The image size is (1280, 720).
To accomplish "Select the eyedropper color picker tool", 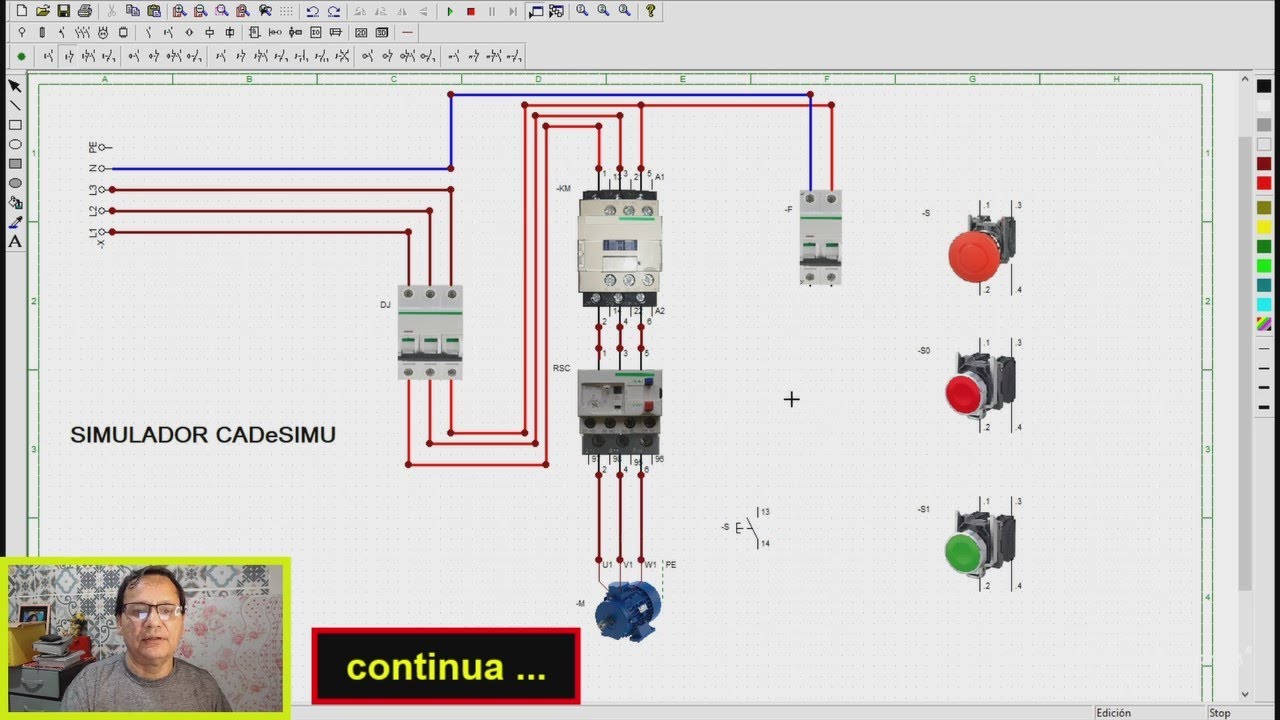I will point(15,222).
